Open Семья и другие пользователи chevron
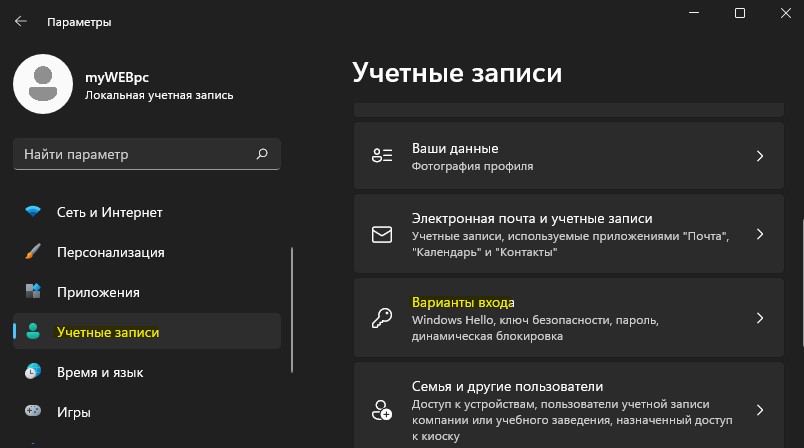Screen dimensions: 804x448 click(x=760, y=410)
